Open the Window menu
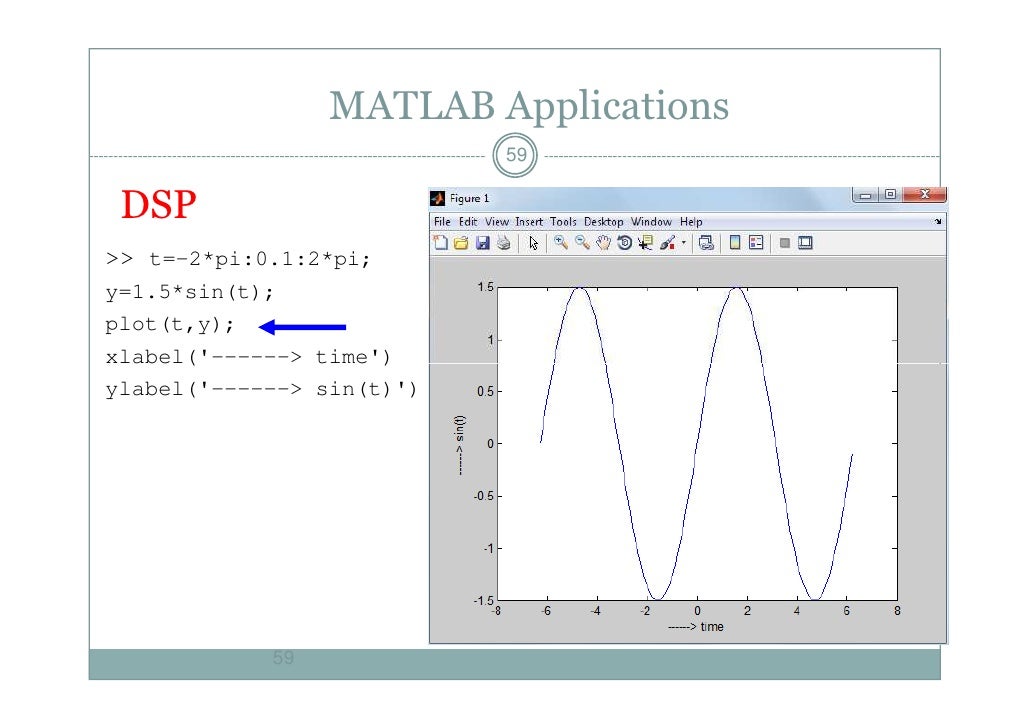This screenshot has height=728, width=1030. pos(651,222)
